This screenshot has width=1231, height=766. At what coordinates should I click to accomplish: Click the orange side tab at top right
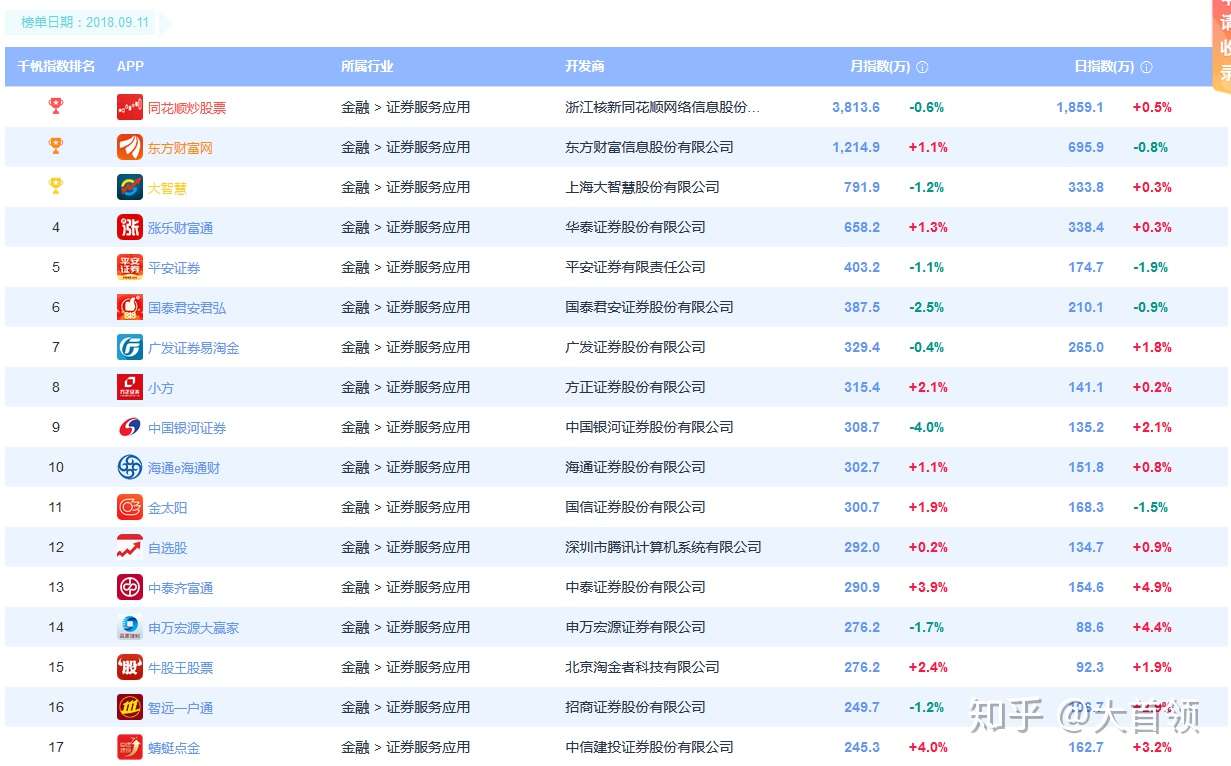[x=1223, y=46]
